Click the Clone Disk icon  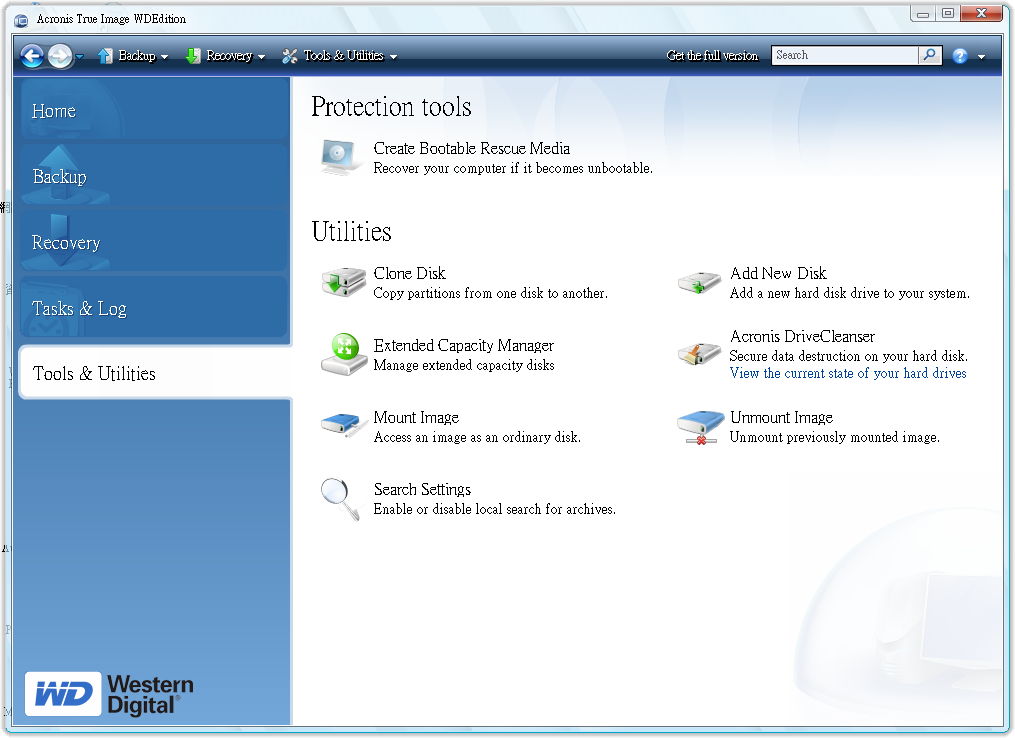click(343, 282)
